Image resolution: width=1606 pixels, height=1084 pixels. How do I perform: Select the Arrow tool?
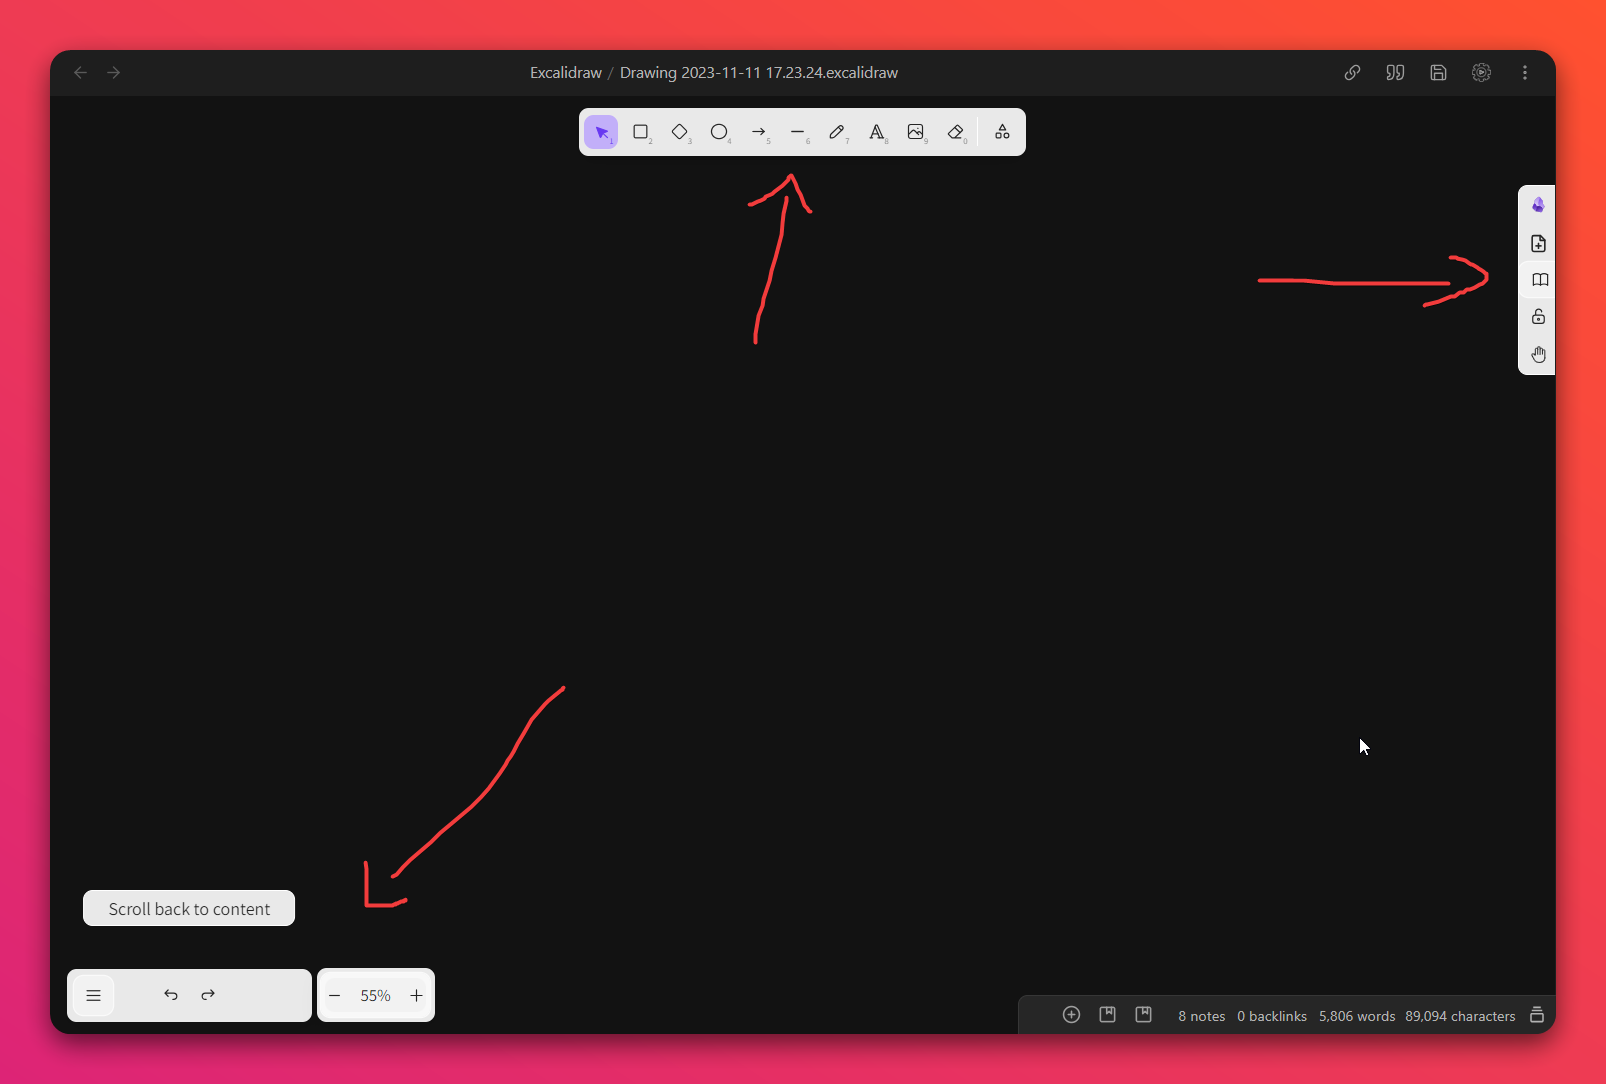click(759, 132)
